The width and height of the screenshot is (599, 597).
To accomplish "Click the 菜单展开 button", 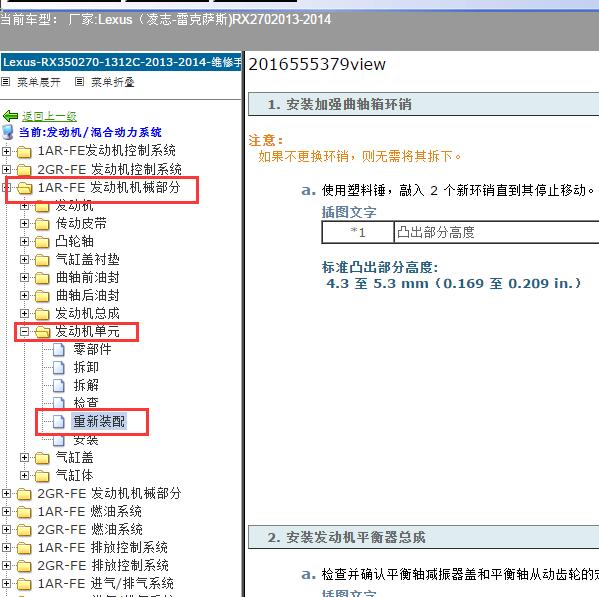I will 39,82.
